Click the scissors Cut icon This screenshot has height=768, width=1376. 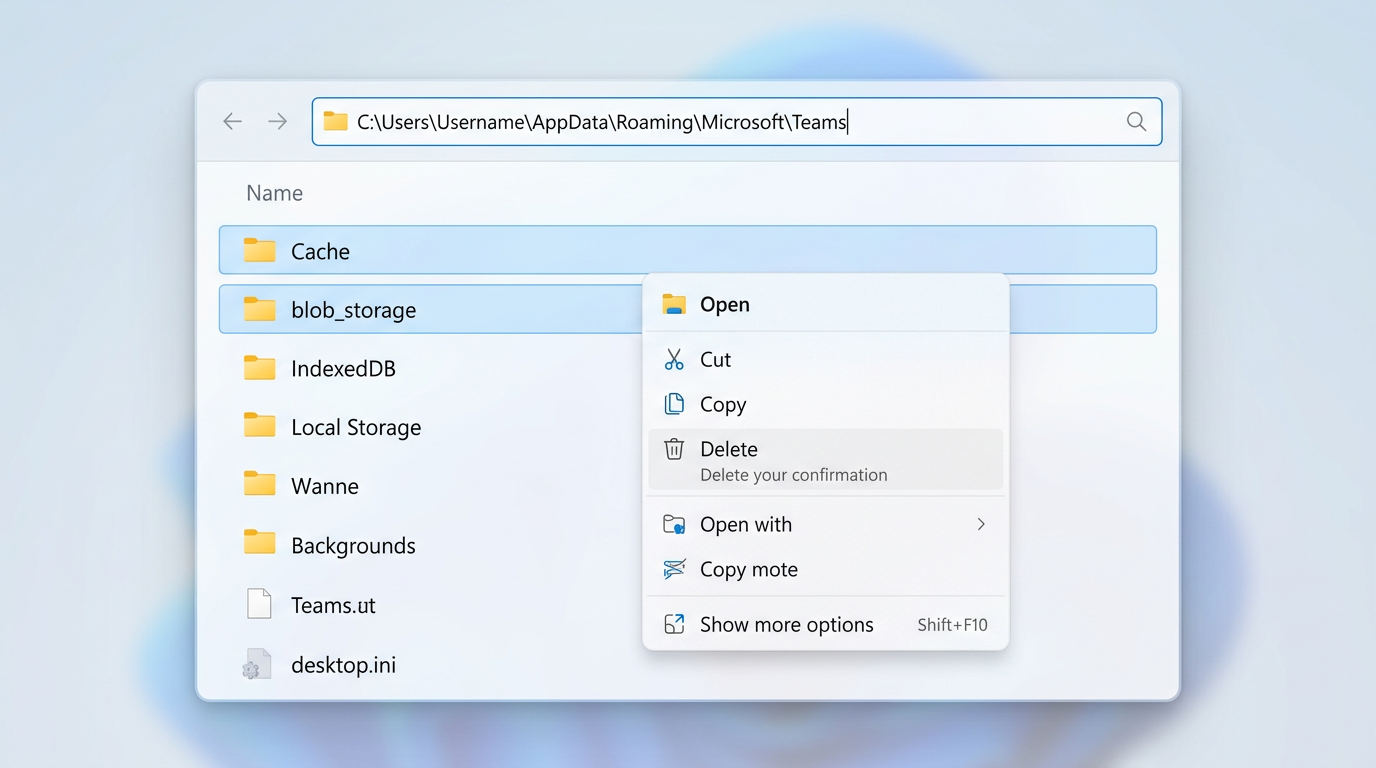[x=674, y=359]
